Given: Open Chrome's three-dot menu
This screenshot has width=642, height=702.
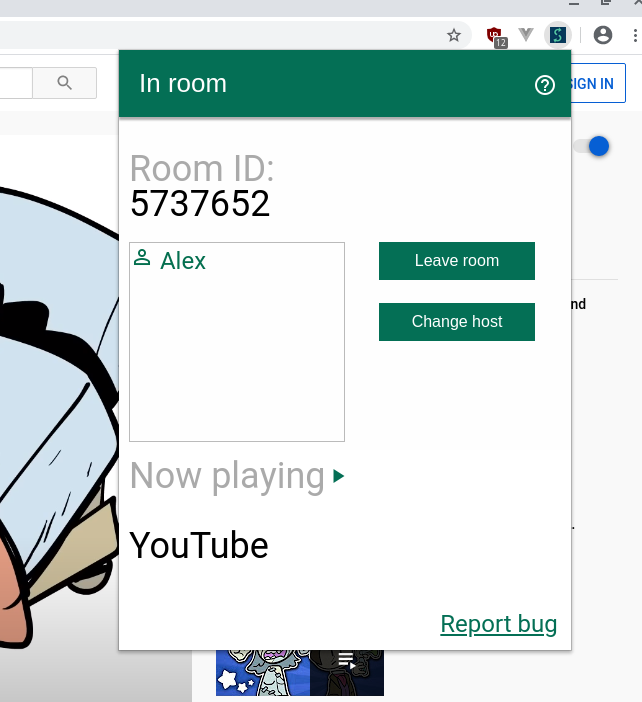Looking at the screenshot, I should pos(635,35).
